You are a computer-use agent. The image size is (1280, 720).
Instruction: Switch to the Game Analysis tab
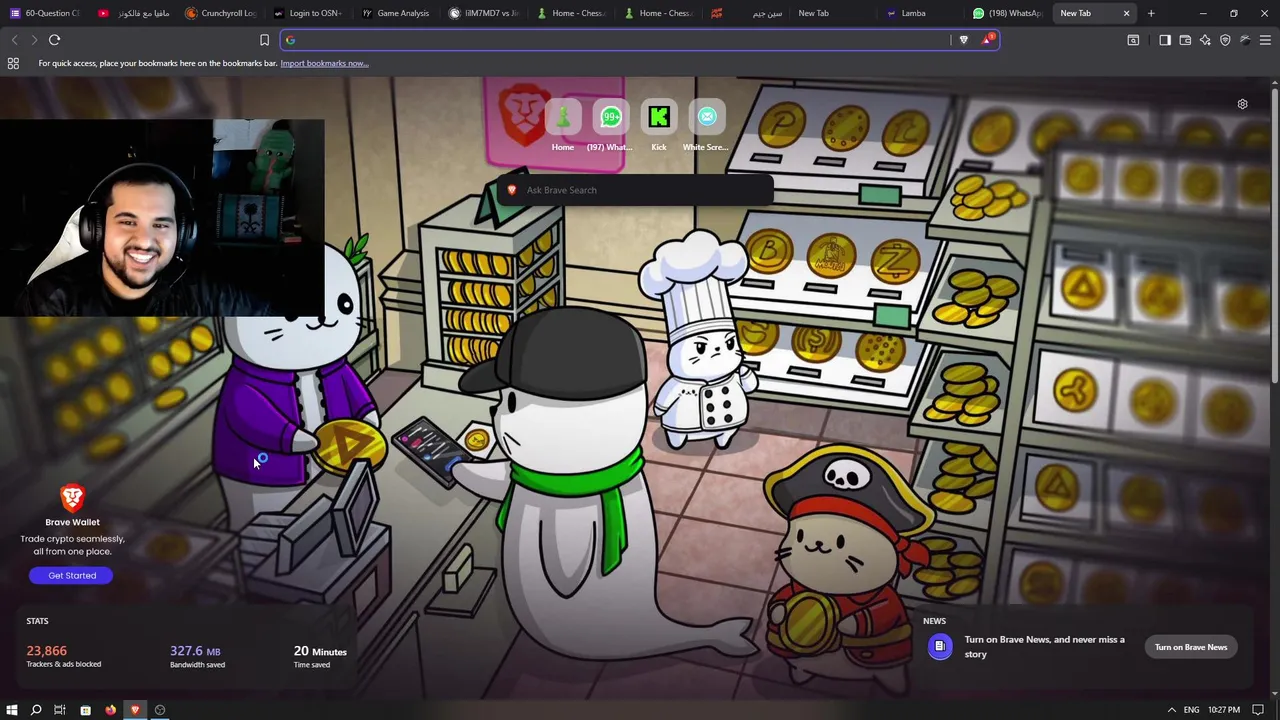click(x=397, y=13)
